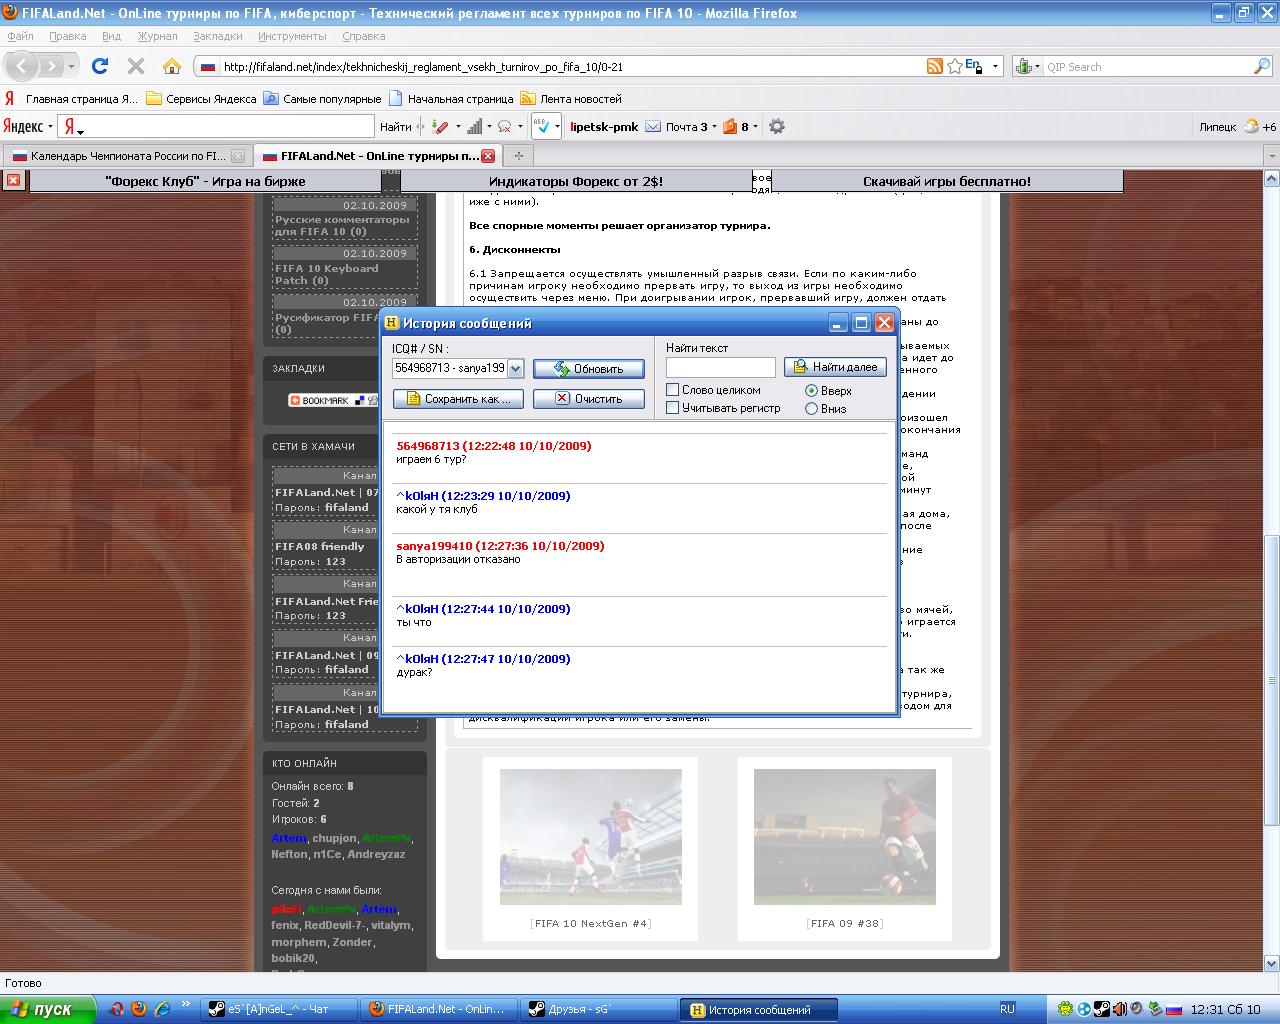Click the chupjon online user link
Viewport: 1280px width, 1024px height.
pos(334,838)
